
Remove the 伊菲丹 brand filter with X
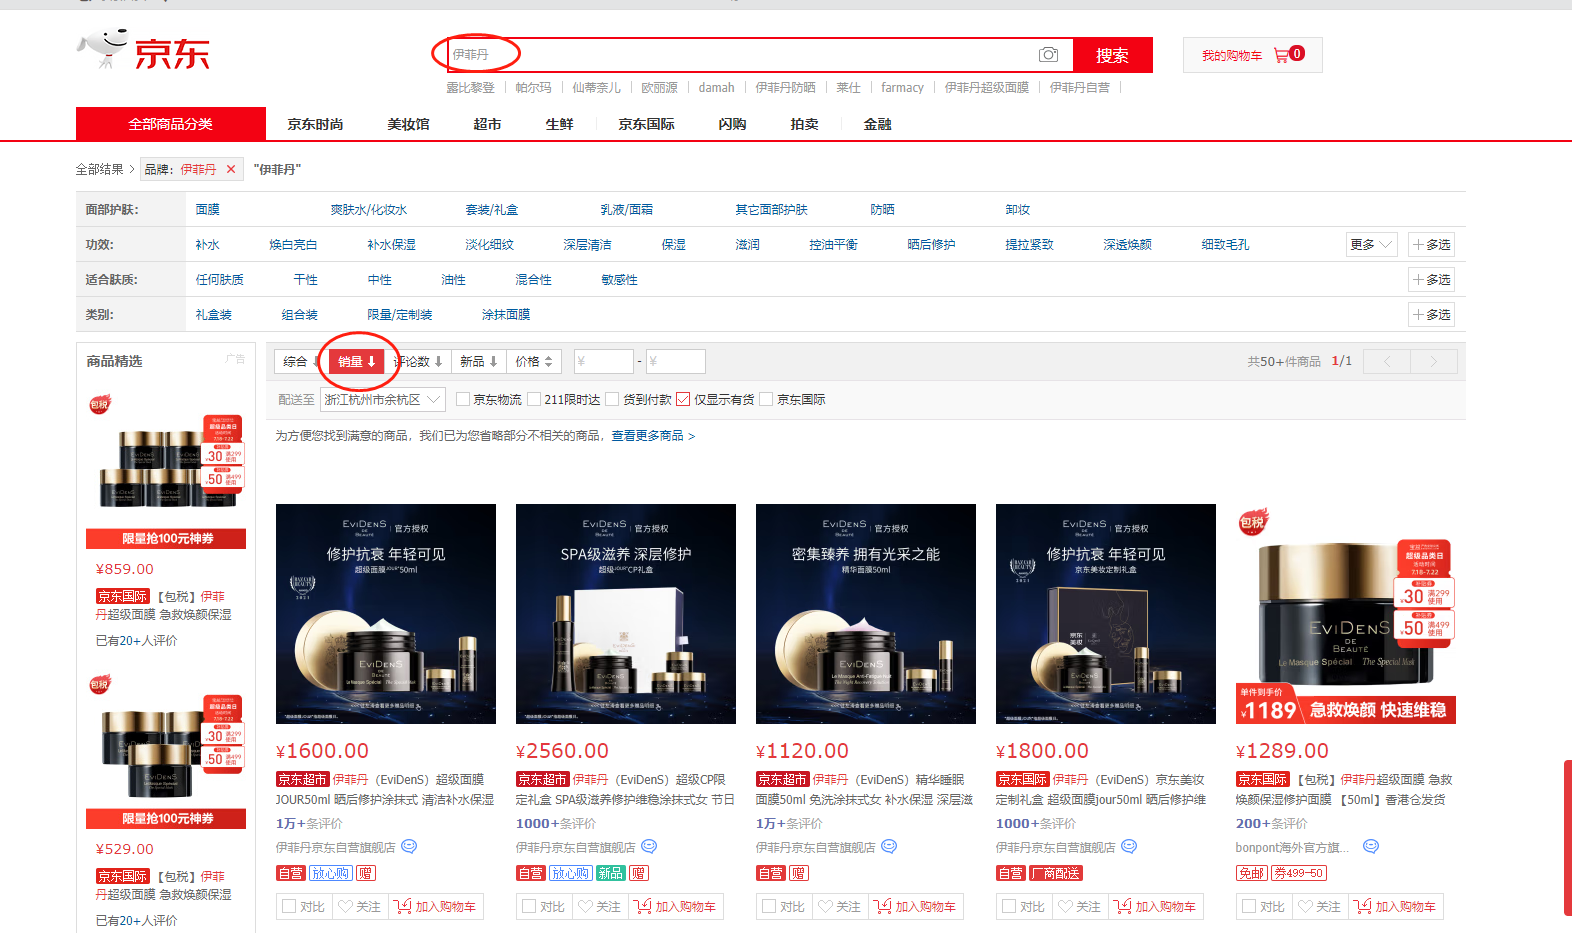click(x=231, y=169)
